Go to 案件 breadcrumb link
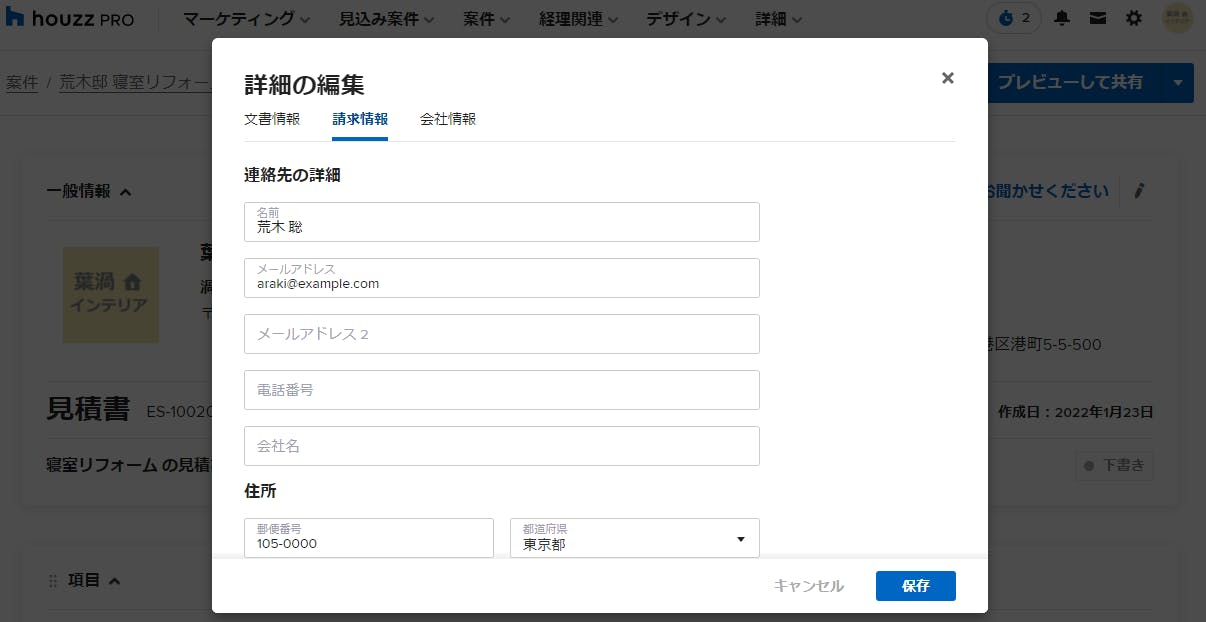This screenshot has height=622, width=1206. coord(22,83)
